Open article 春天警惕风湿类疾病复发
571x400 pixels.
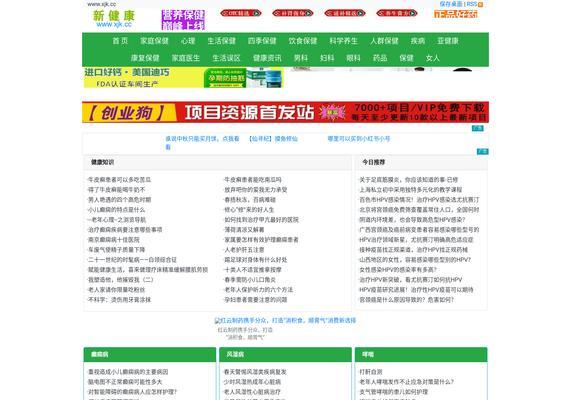click(255, 372)
